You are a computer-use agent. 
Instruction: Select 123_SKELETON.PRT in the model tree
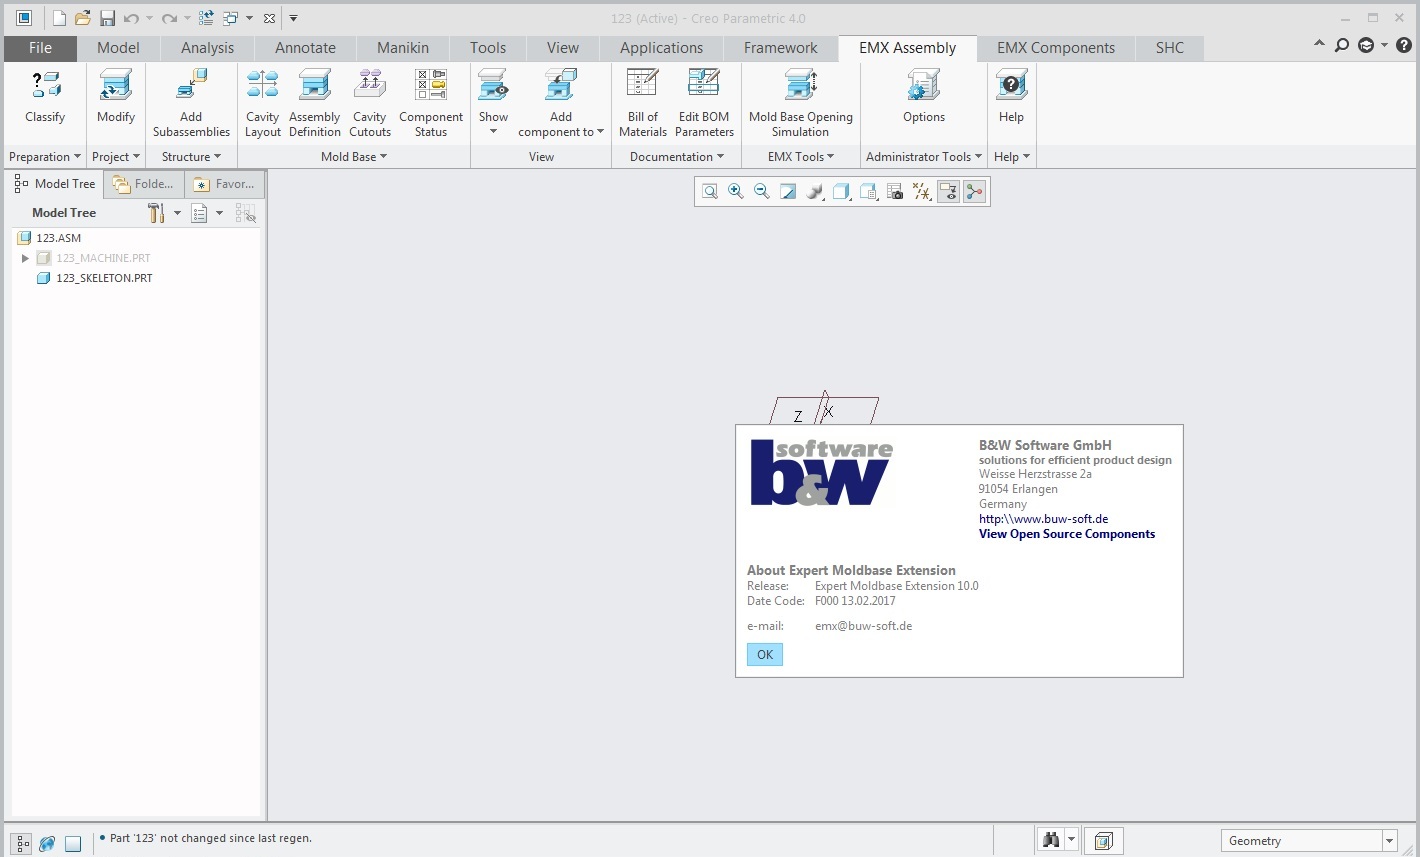coord(104,278)
